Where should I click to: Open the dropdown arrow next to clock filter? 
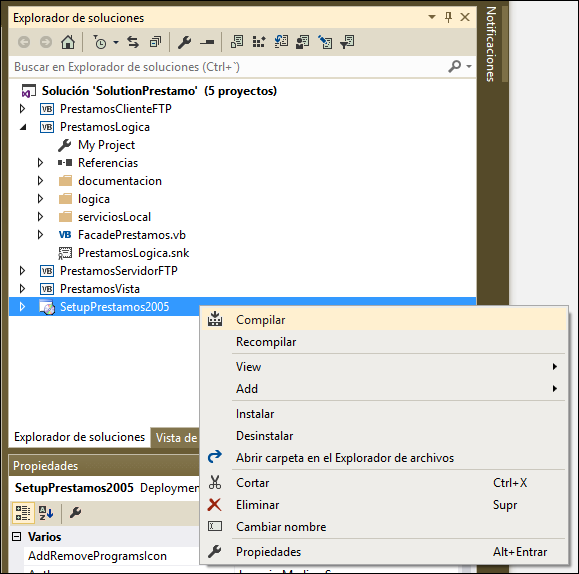point(116,42)
